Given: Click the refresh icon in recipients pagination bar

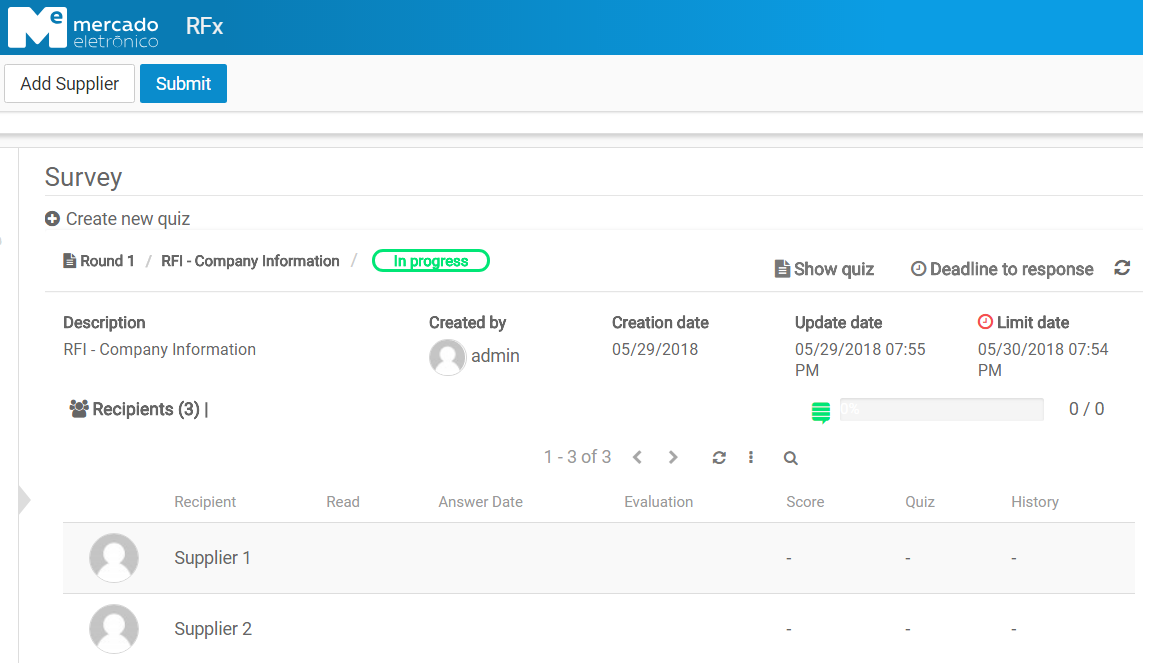Looking at the screenshot, I should pos(718,458).
